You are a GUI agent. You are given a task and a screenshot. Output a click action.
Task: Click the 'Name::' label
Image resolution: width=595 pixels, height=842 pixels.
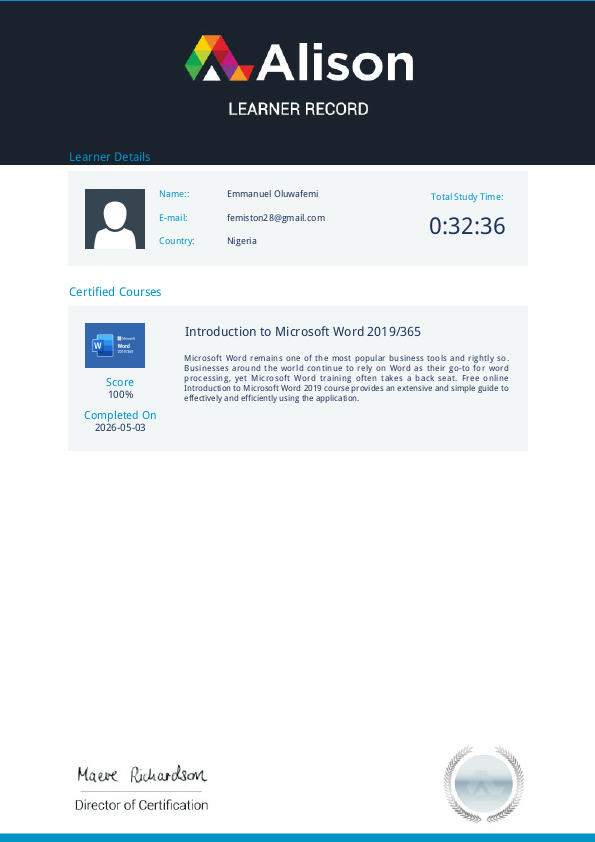point(174,194)
